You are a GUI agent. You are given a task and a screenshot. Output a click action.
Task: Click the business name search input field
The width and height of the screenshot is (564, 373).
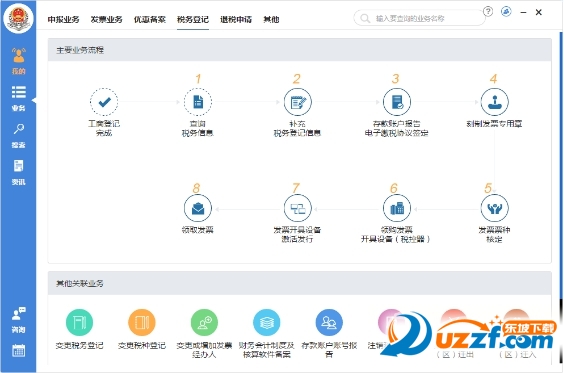pos(419,18)
